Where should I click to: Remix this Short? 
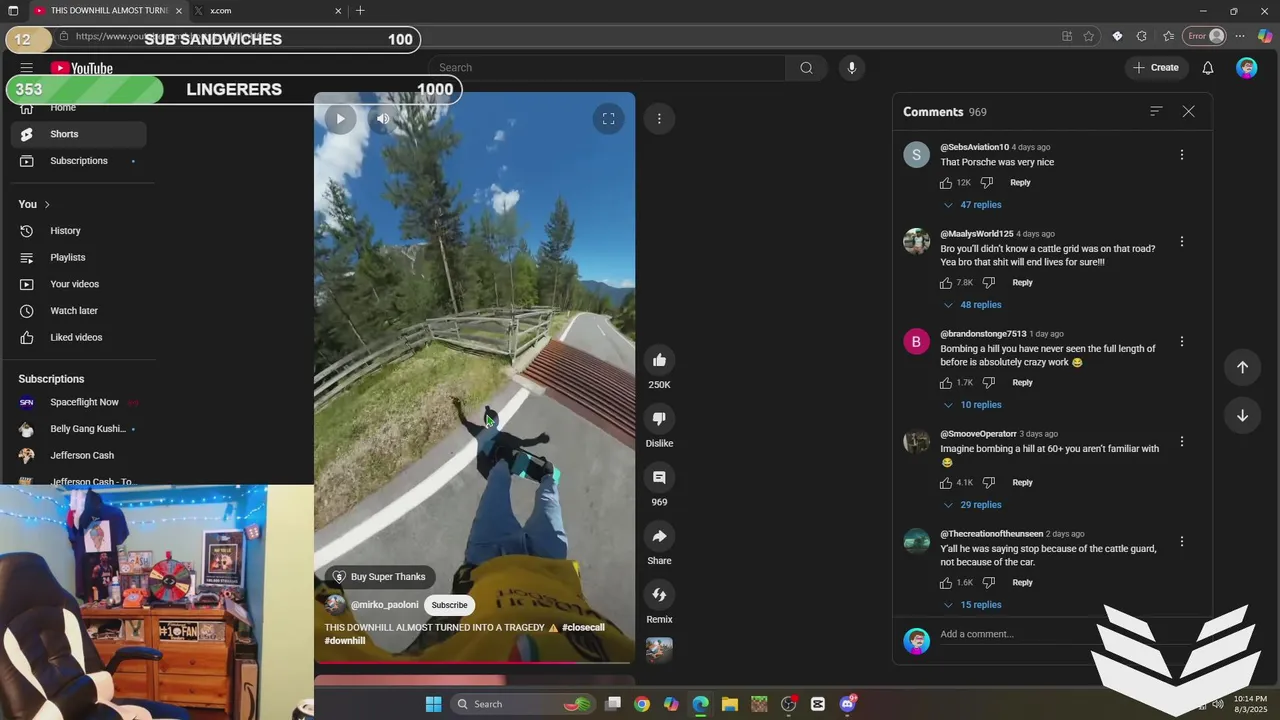pyautogui.click(x=659, y=595)
